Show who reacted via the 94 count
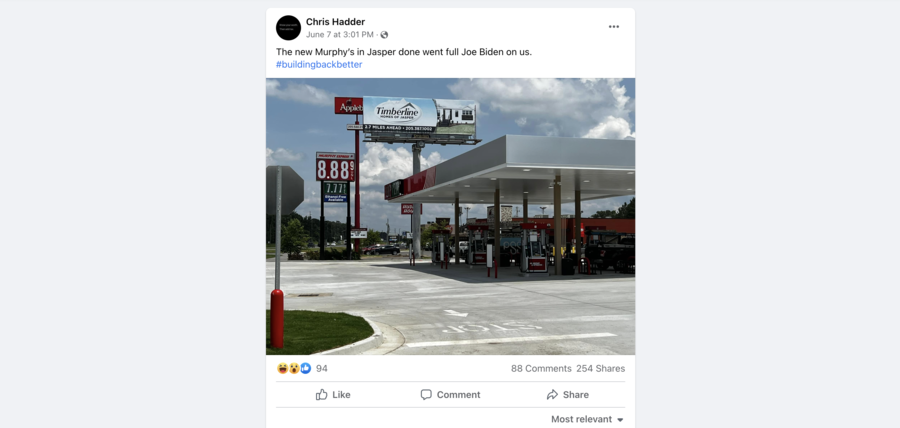Image resolution: width=900 pixels, height=428 pixels. pyautogui.click(x=321, y=368)
